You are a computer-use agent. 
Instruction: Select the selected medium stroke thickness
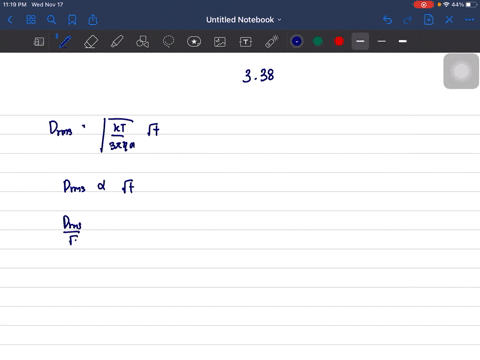360,41
